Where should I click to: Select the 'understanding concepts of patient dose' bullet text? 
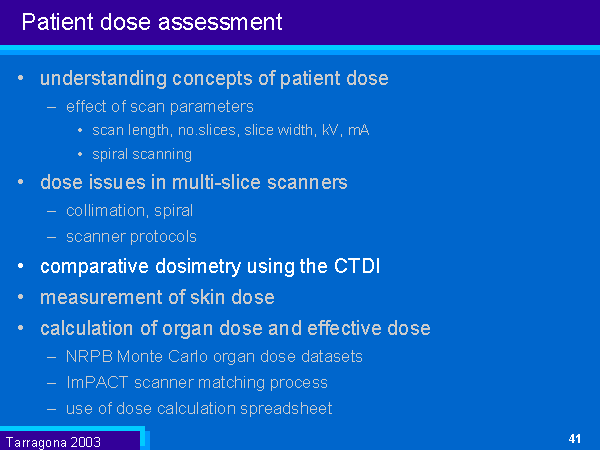tap(214, 78)
